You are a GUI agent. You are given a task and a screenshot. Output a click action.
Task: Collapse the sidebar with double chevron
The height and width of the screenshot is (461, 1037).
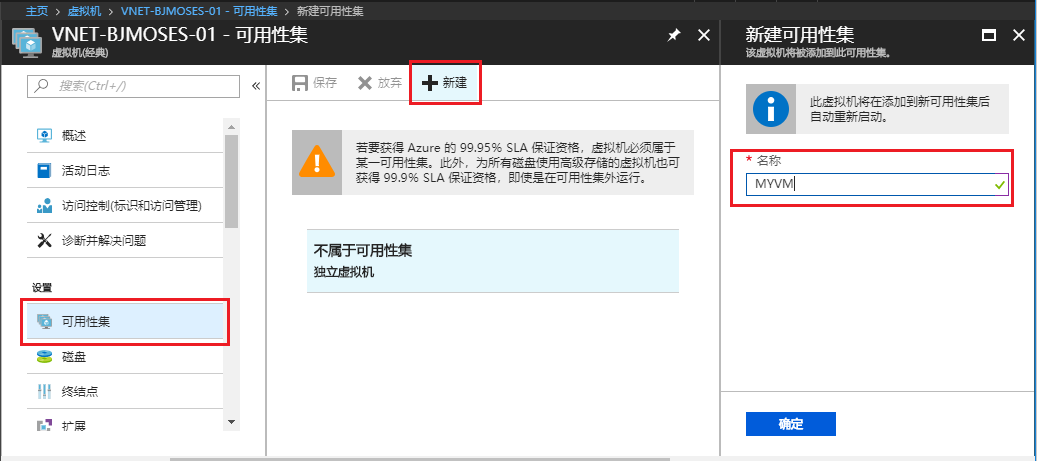[255, 86]
